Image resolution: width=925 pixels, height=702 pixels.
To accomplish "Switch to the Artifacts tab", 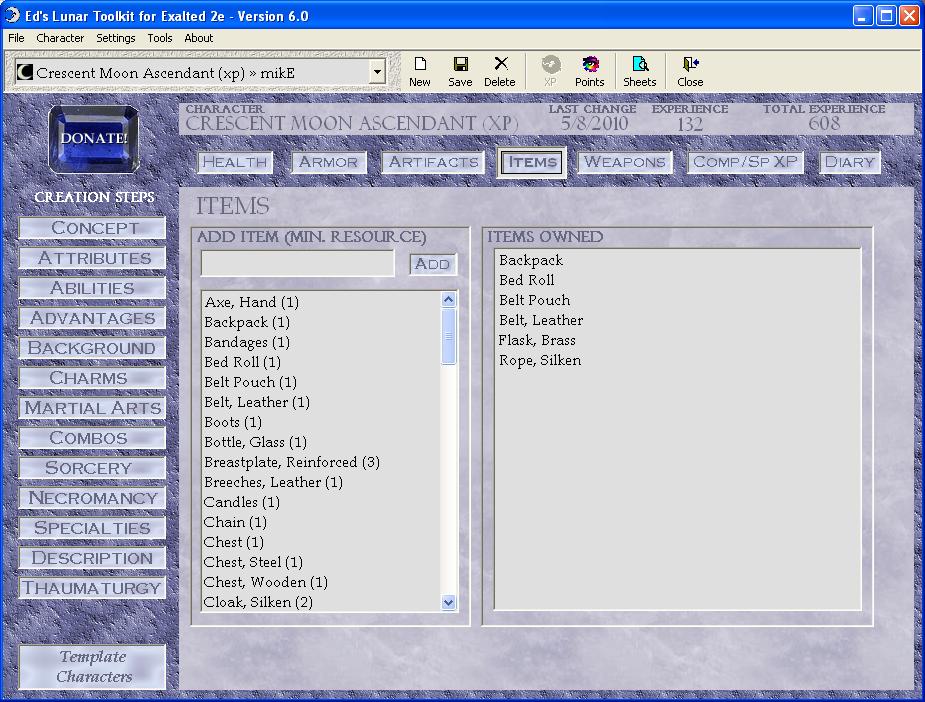I will pos(434,162).
